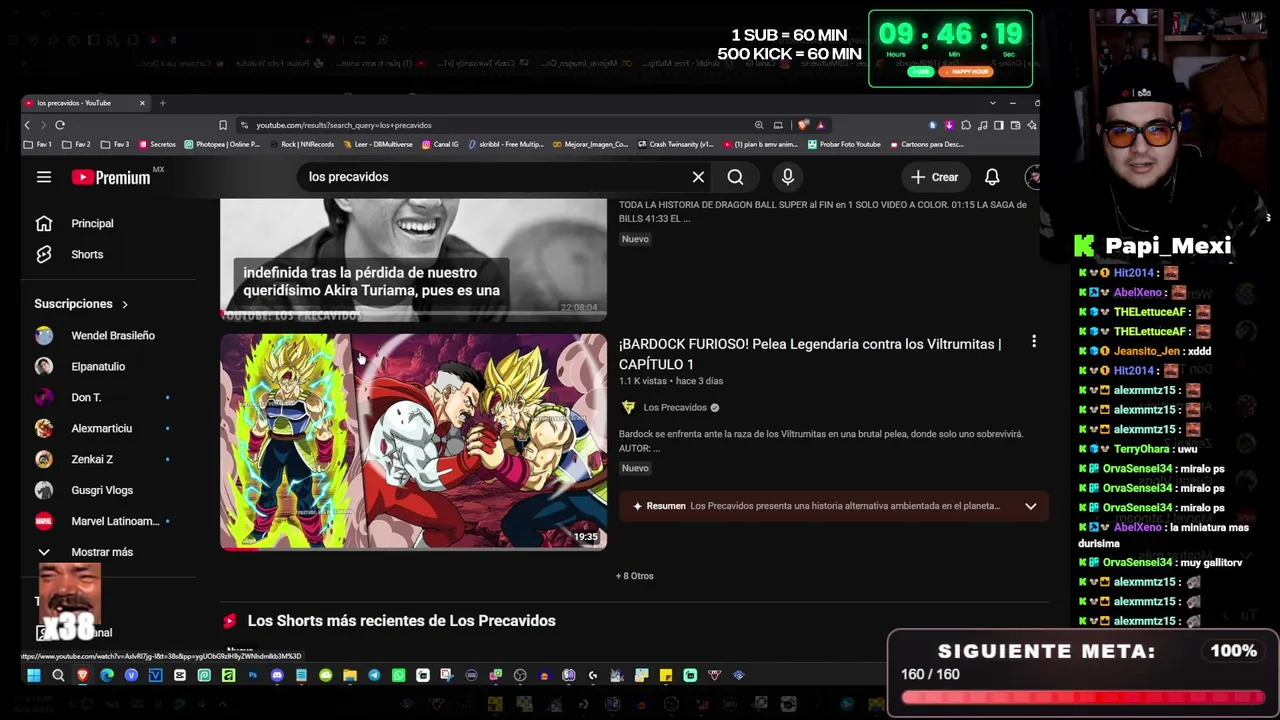This screenshot has width=1280, height=720.
Task: Expand the Suscripciones section
Action: (x=82, y=304)
